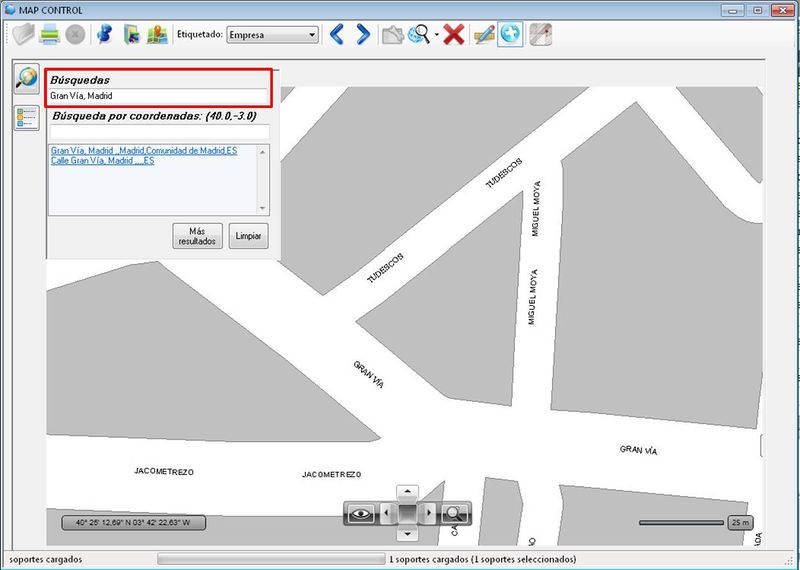Click the coordinates search input field
This screenshot has height=570, width=800.
tap(159, 131)
